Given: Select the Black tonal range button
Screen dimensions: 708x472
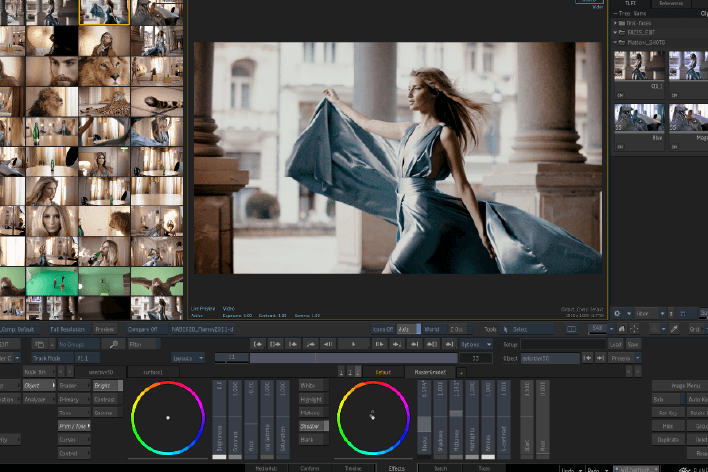Looking at the screenshot, I should click(313, 439).
